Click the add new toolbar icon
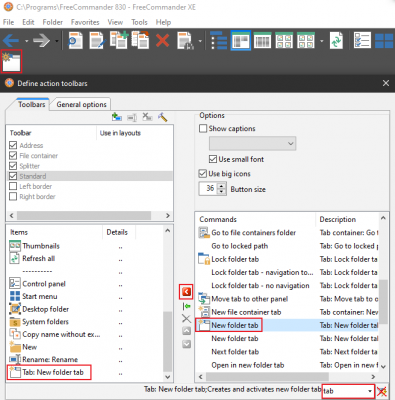The height and width of the screenshot is (400, 395). point(117,117)
